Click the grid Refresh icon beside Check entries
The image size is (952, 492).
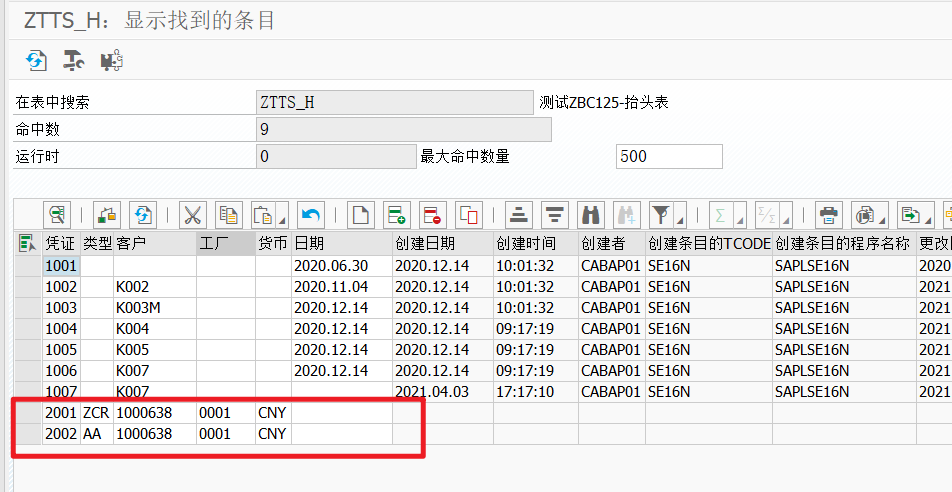pyautogui.click(x=143, y=215)
